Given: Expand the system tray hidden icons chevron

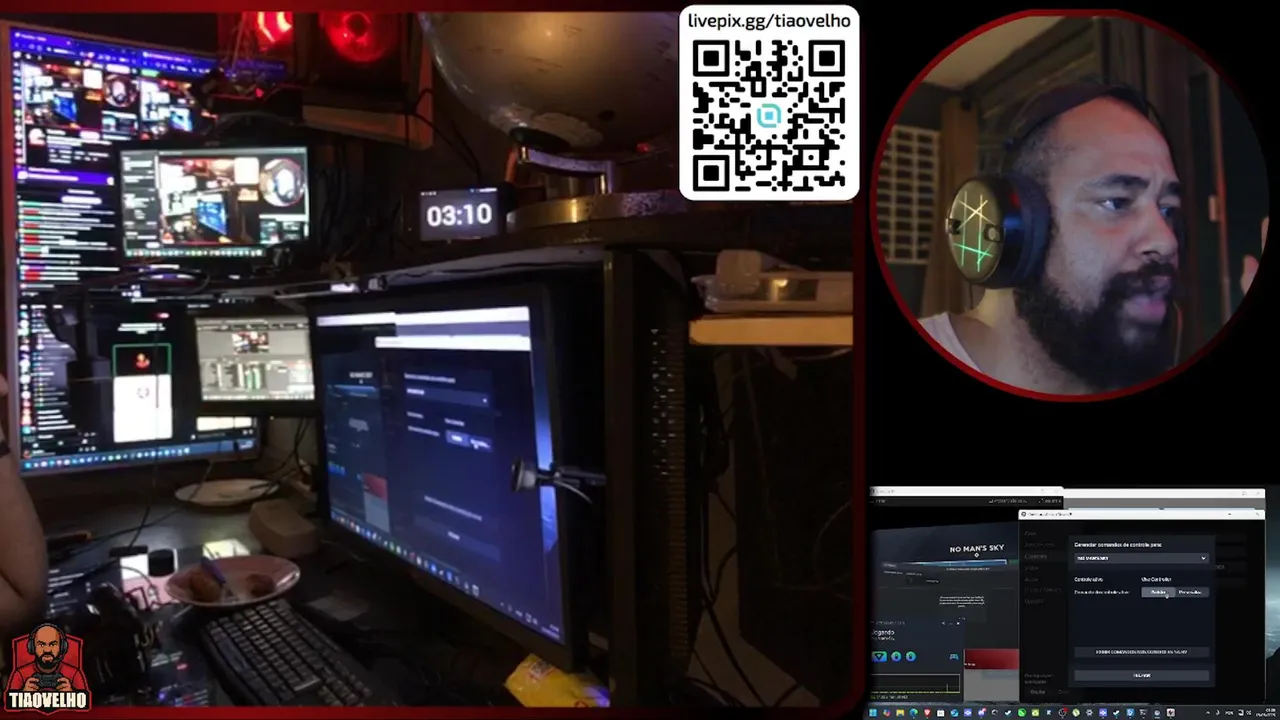Looking at the screenshot, I should pyautogui.click(x=1208, y=713).
